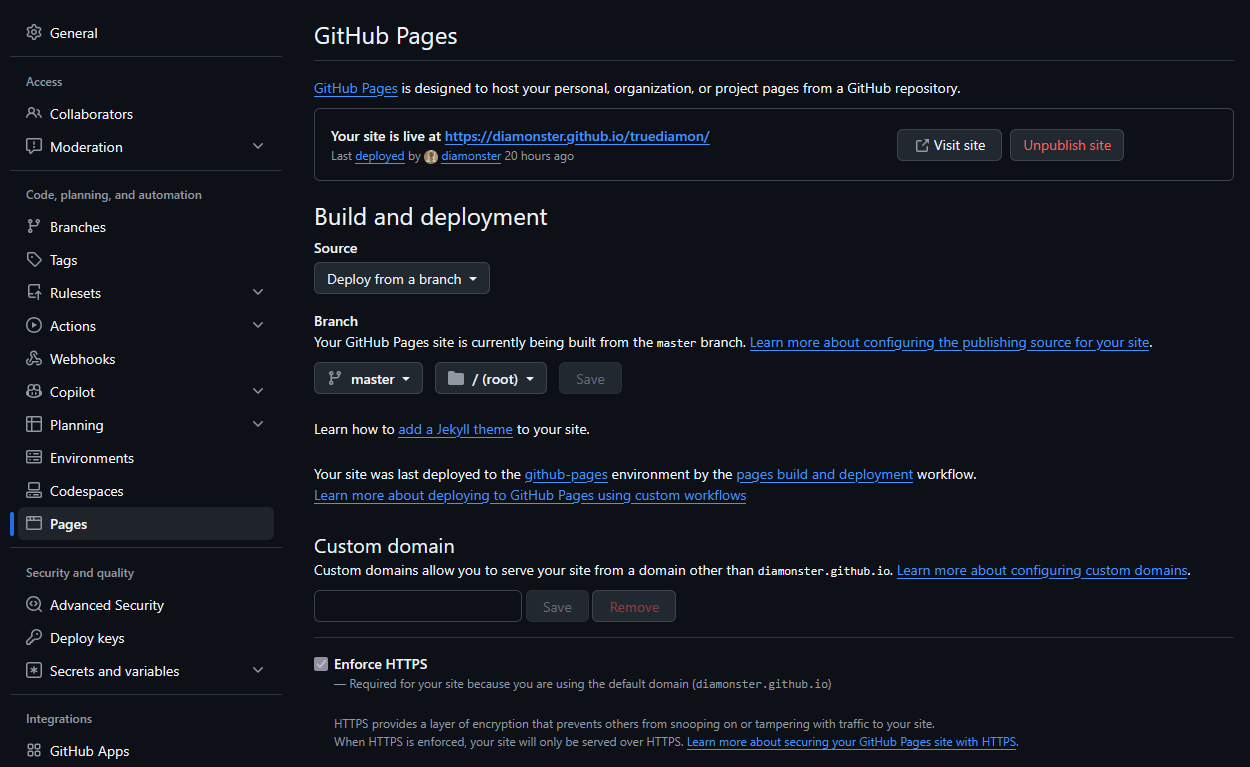Click the Planning table icon

(34, 425)
